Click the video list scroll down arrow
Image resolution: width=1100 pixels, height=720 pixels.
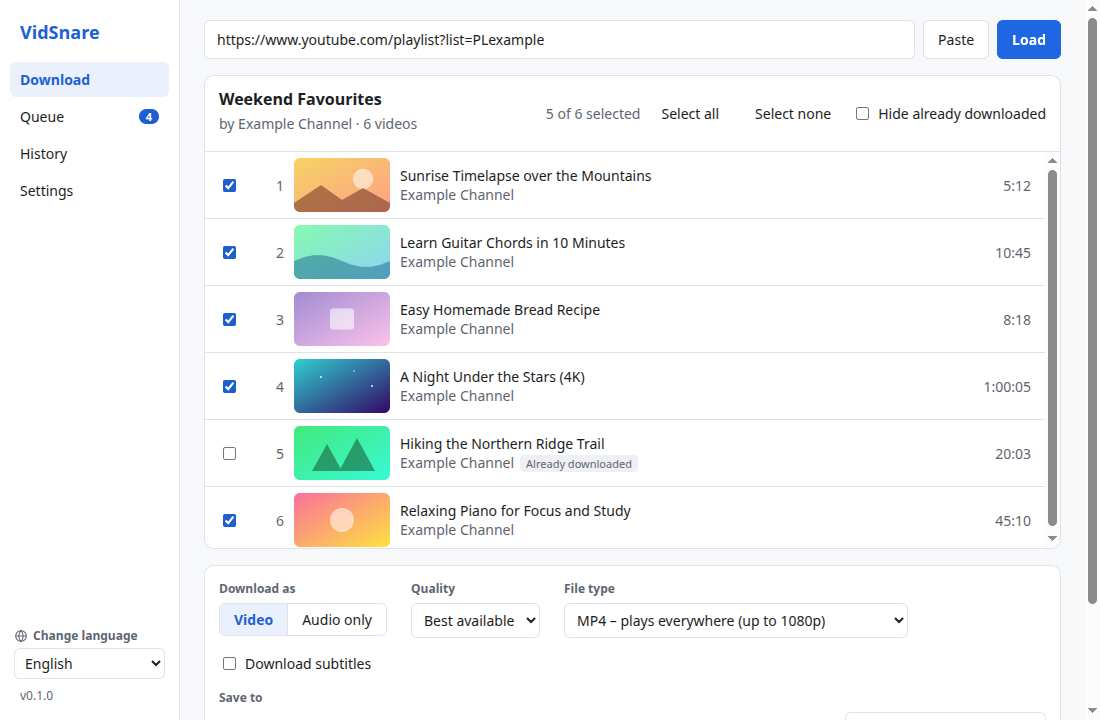(x=1052, y=539)
